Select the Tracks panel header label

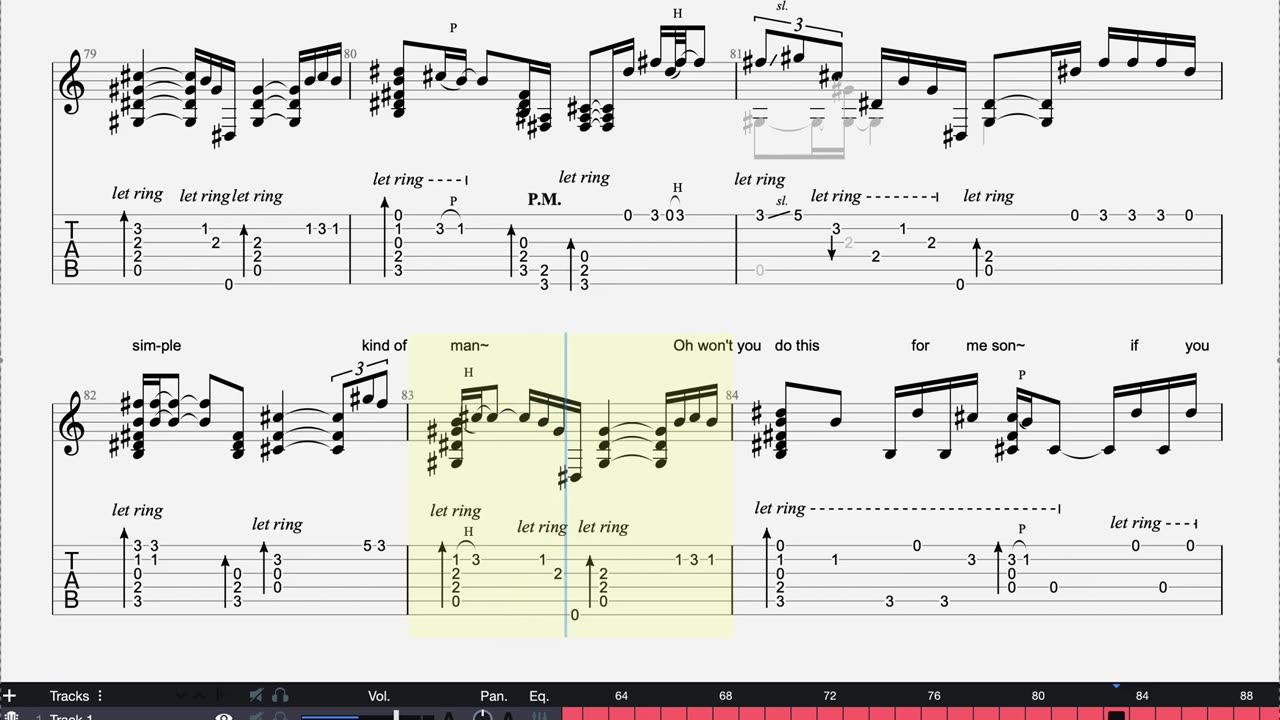click(x=69, y=696)
